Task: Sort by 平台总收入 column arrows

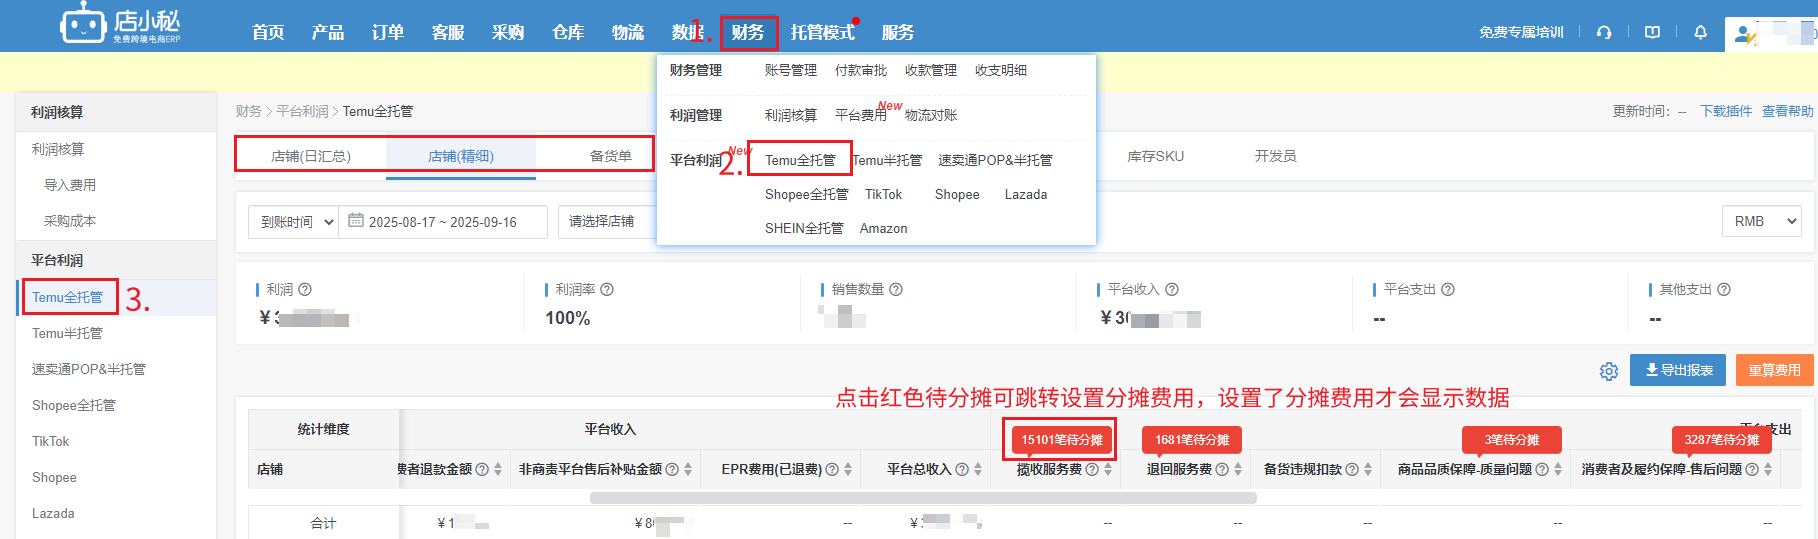Action: (x=978, y=469)
